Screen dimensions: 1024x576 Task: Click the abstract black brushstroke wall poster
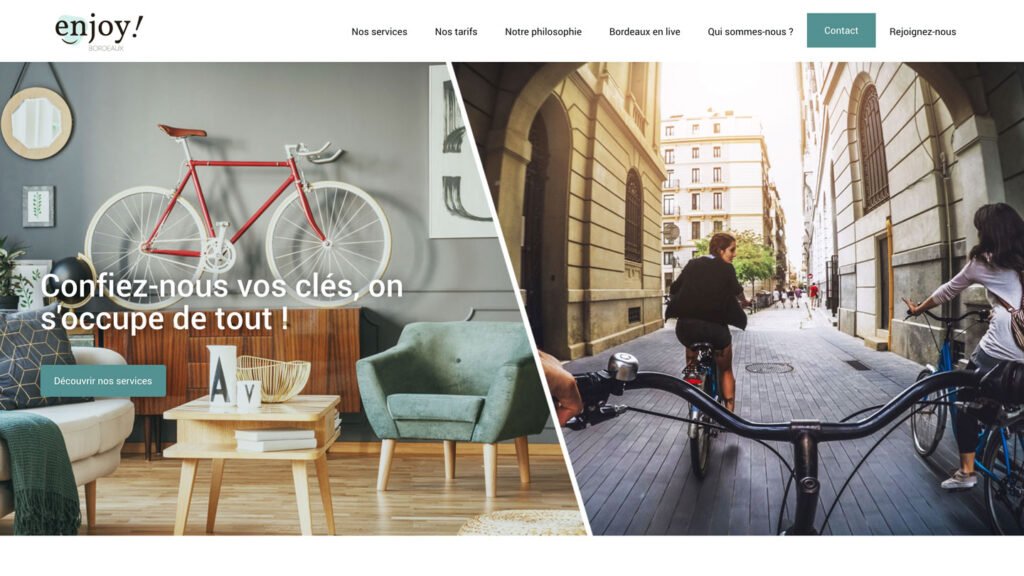coord(457,152)
